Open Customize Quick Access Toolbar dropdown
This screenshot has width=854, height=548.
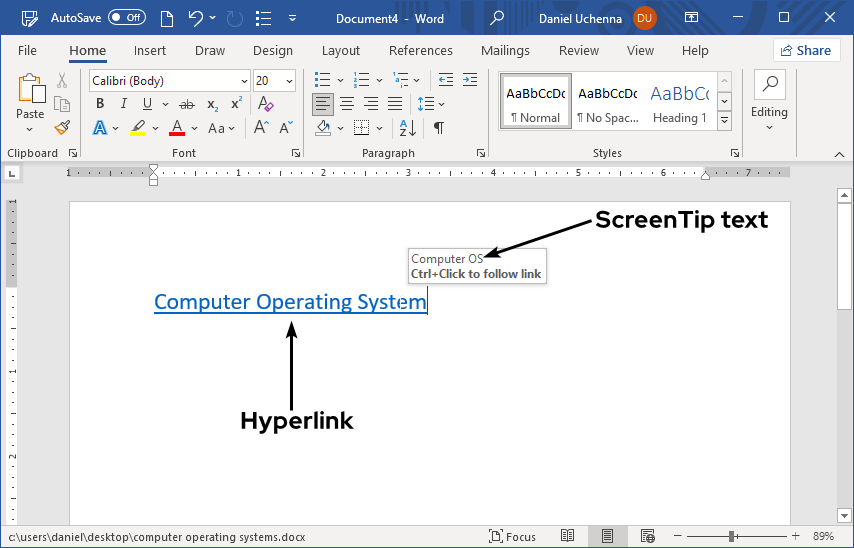pyautogui.click(x=292, y=19)
